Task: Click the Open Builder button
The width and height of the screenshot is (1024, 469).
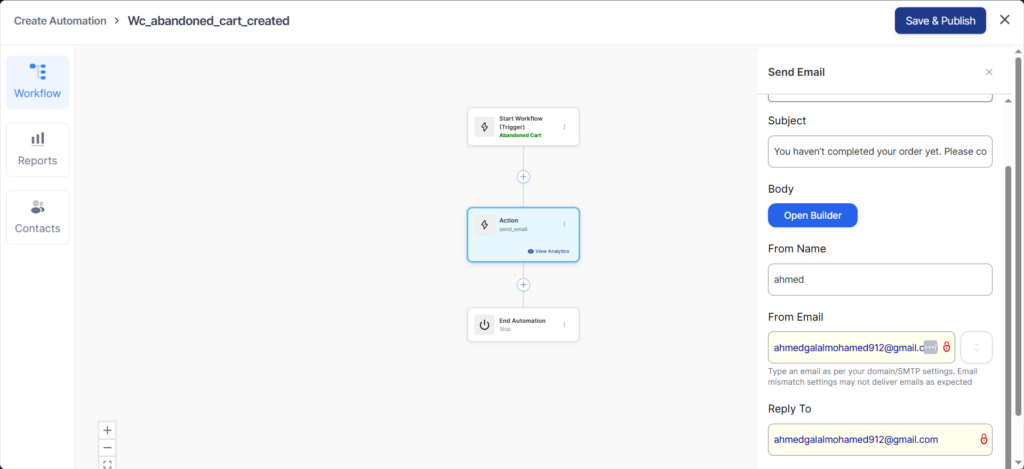Action: [812, 215]
